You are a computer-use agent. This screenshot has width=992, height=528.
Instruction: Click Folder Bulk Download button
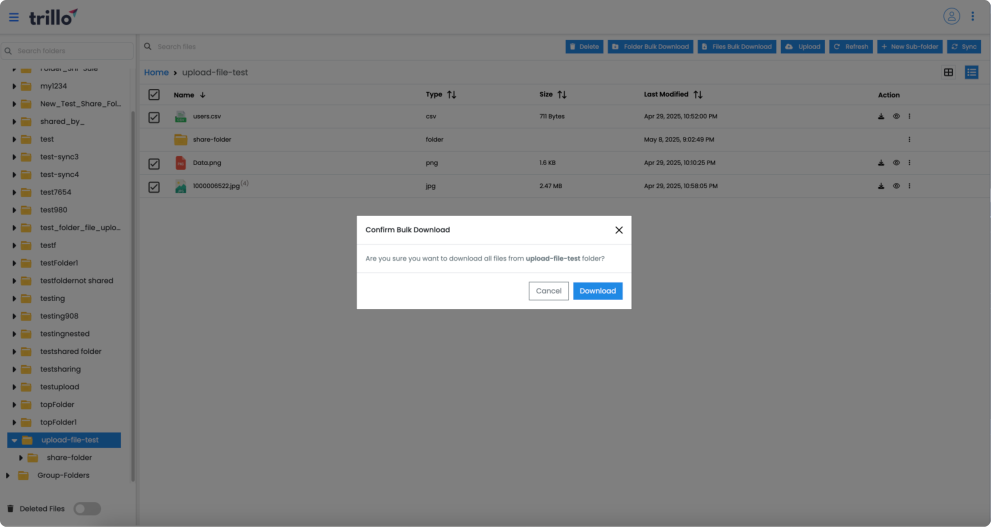click(x=650, y=47)
